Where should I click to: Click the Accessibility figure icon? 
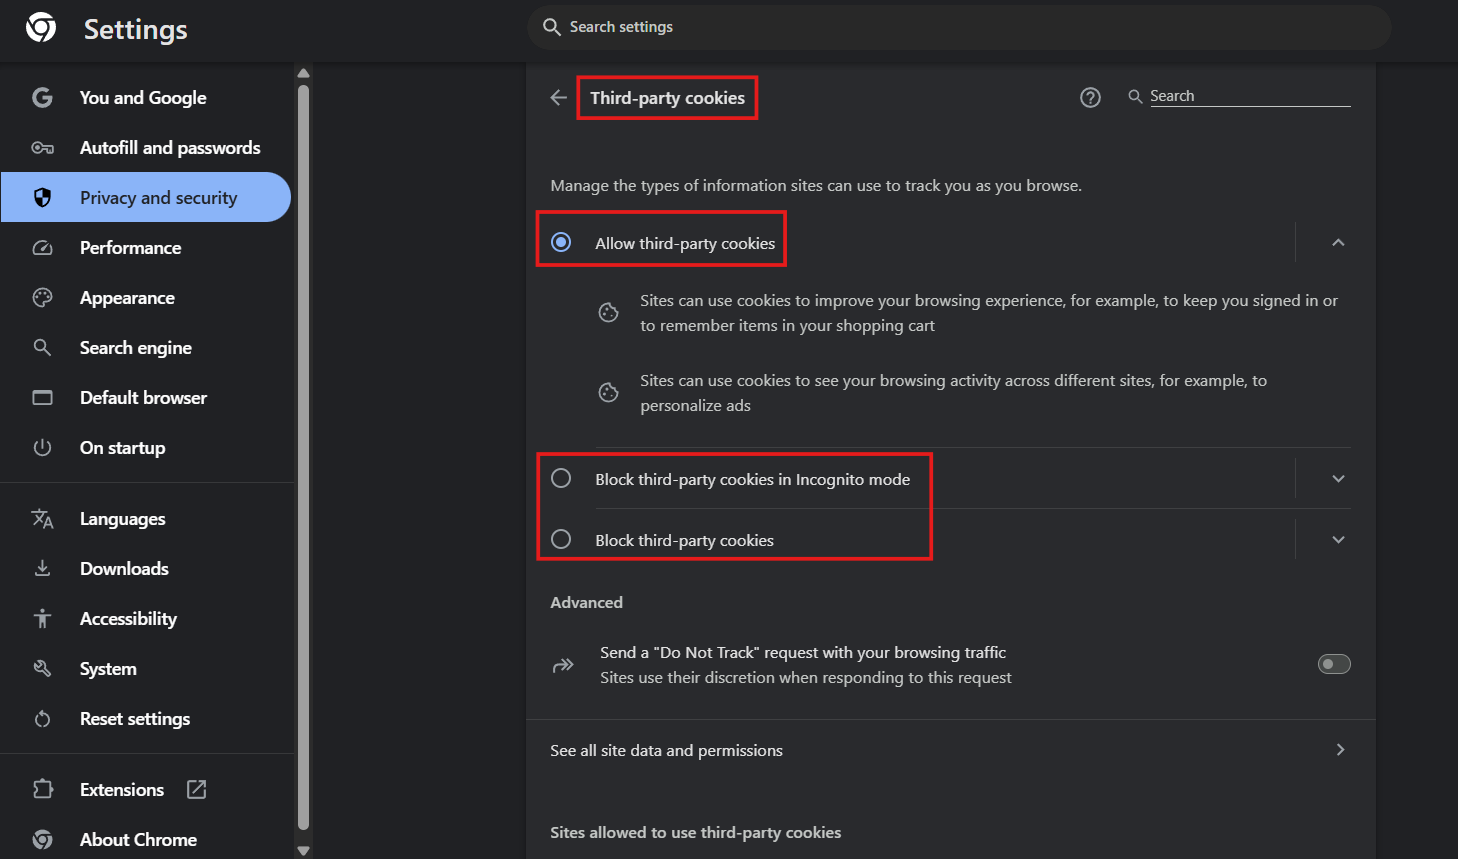[42, 618]
